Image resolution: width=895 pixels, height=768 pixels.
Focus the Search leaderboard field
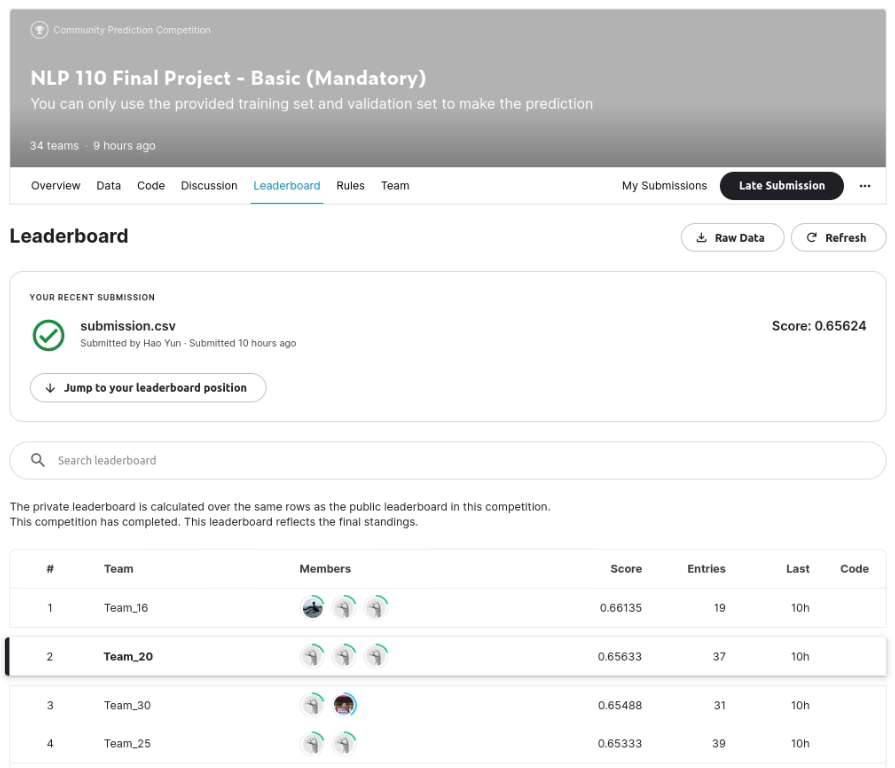pos(450,461)
